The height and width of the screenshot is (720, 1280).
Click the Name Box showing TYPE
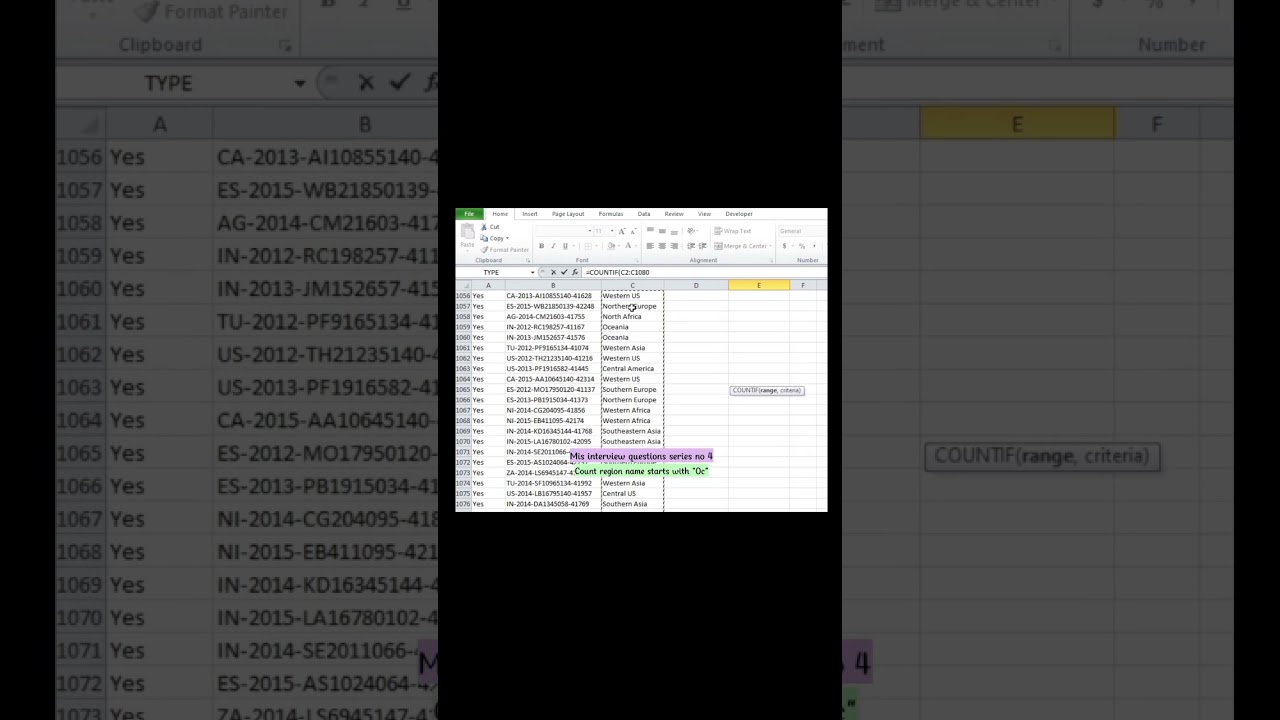[x=491, y=272]
